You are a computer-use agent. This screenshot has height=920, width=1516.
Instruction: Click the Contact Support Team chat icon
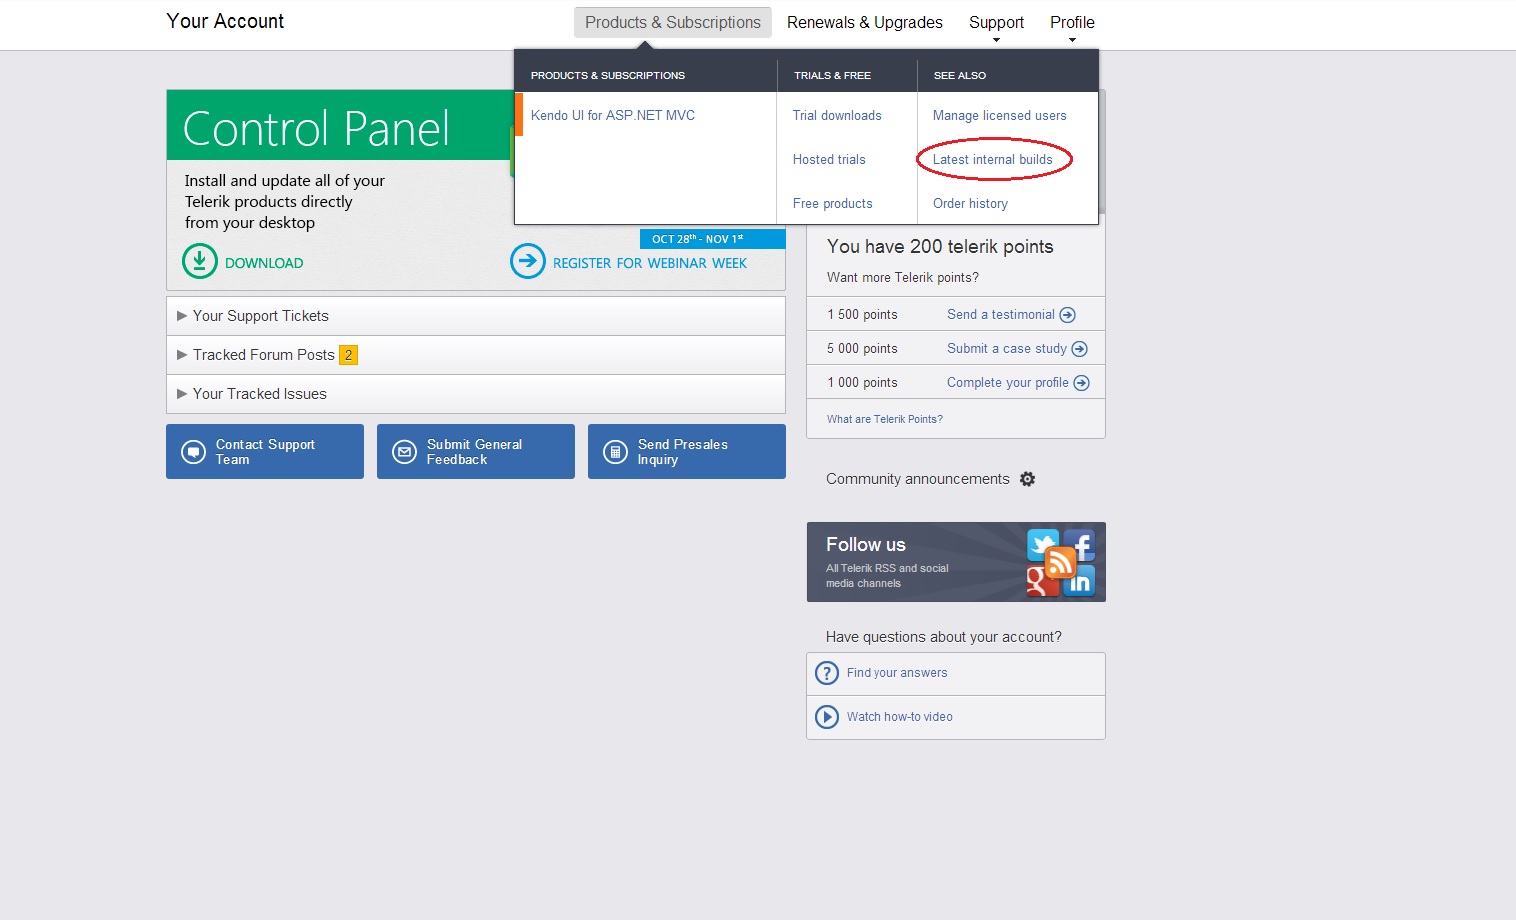click(x=193, y=452)
